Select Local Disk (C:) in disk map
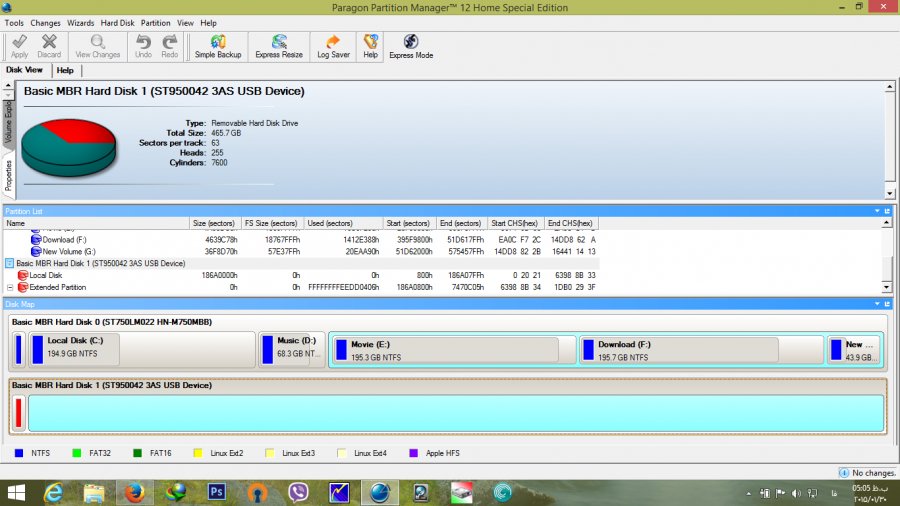900x506 pixels. click(142, 349)
